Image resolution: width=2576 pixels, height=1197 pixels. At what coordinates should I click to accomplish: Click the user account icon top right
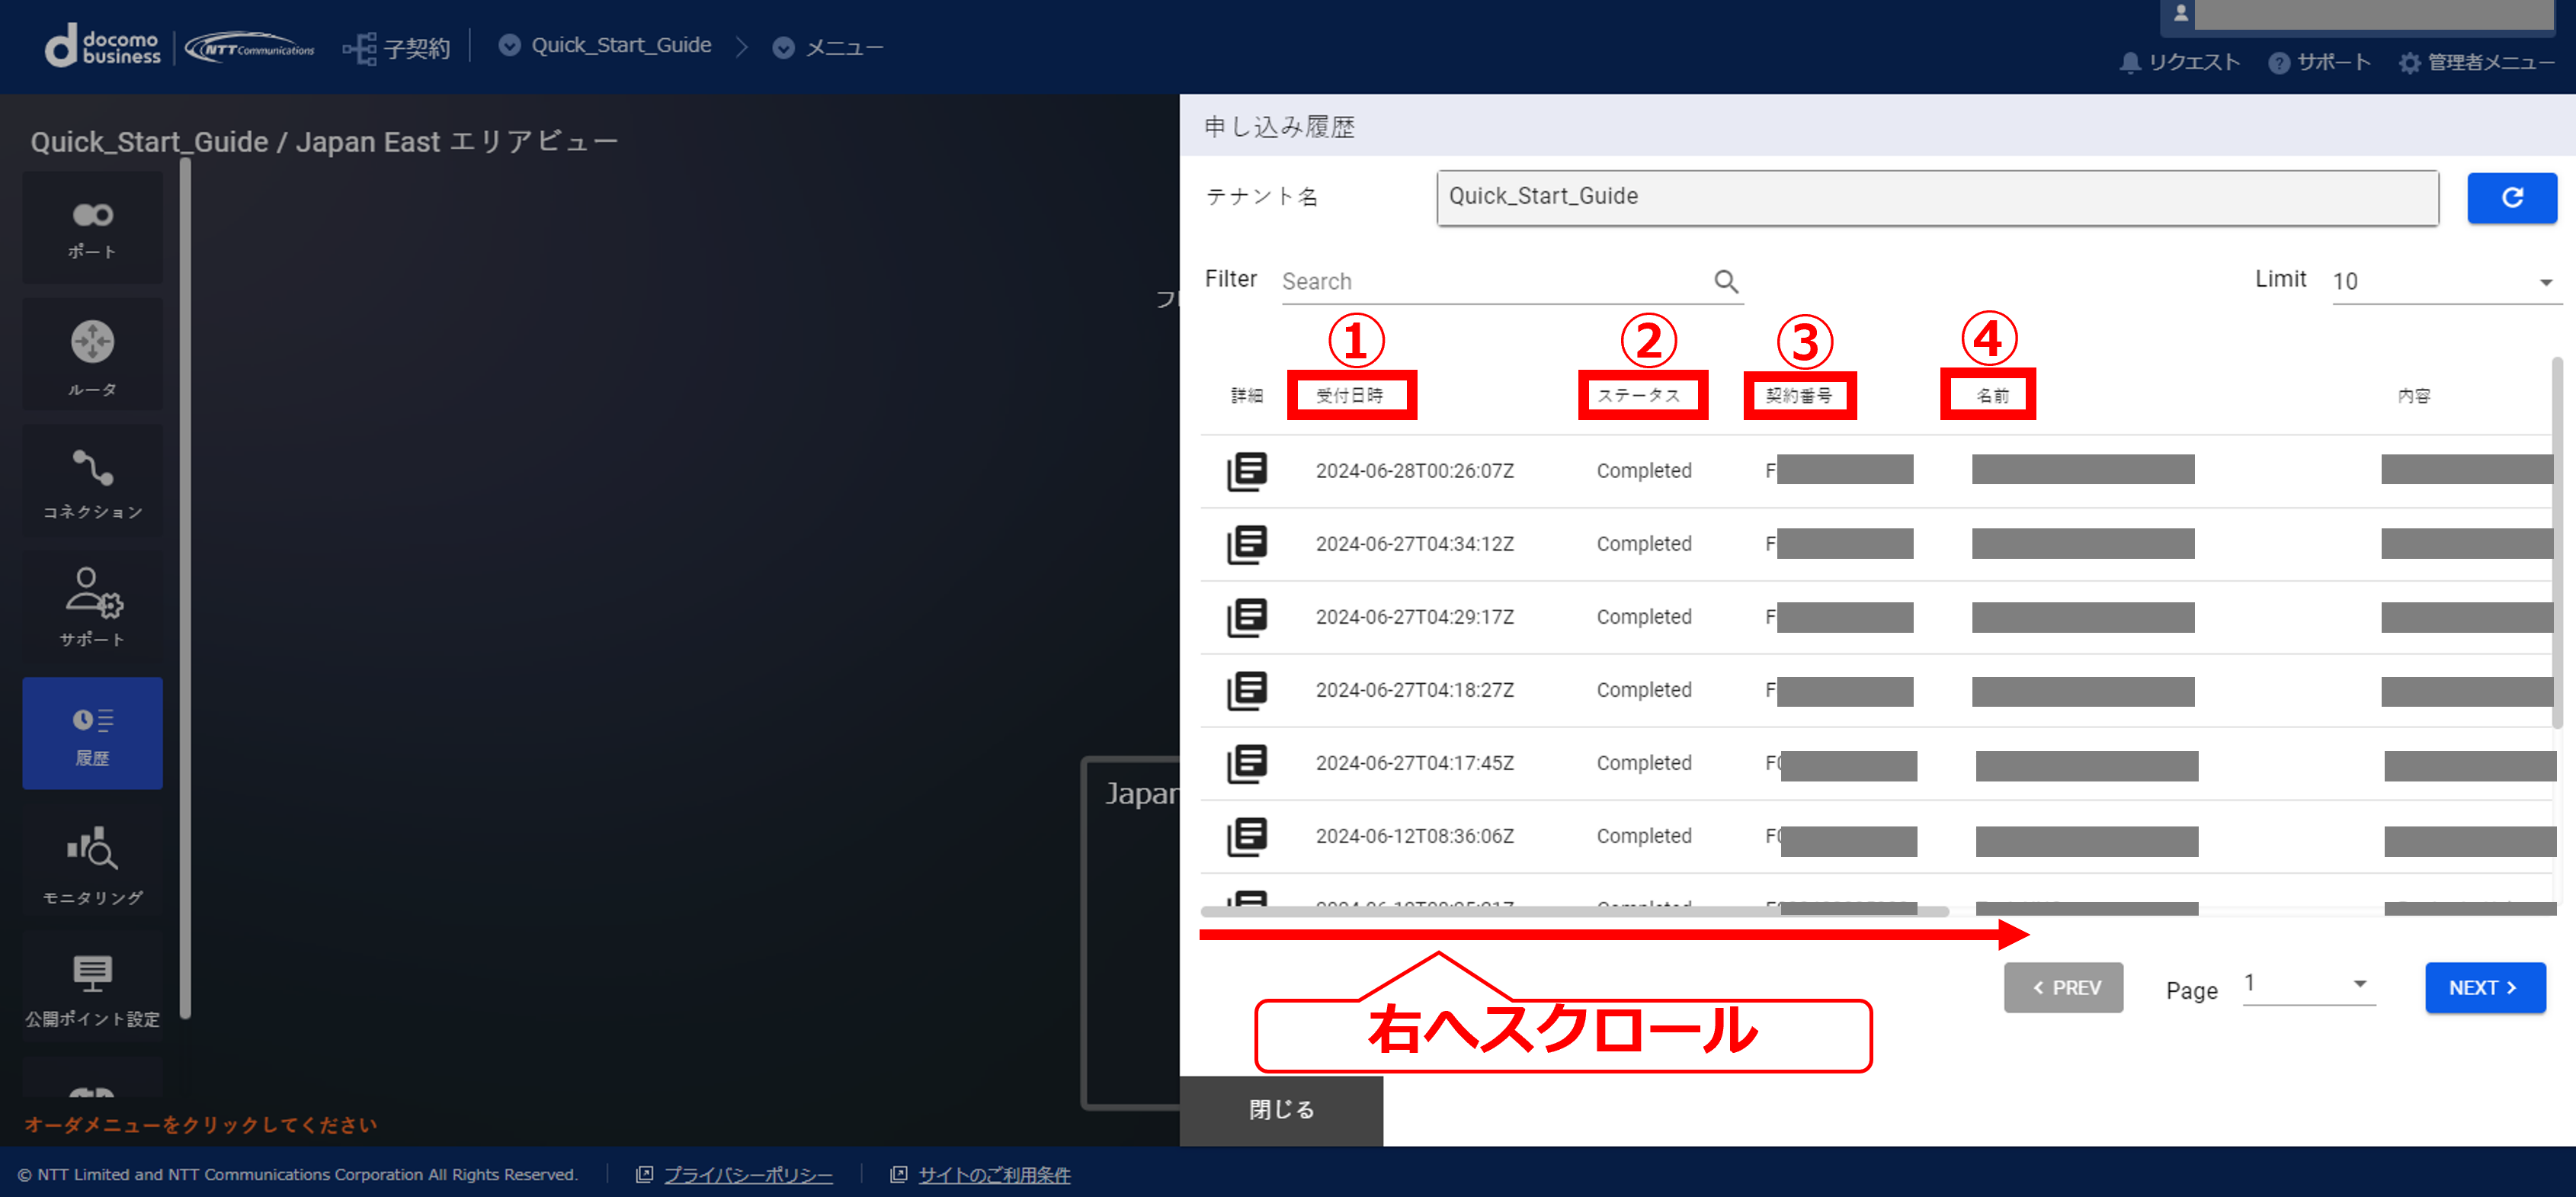(2180, 14)
